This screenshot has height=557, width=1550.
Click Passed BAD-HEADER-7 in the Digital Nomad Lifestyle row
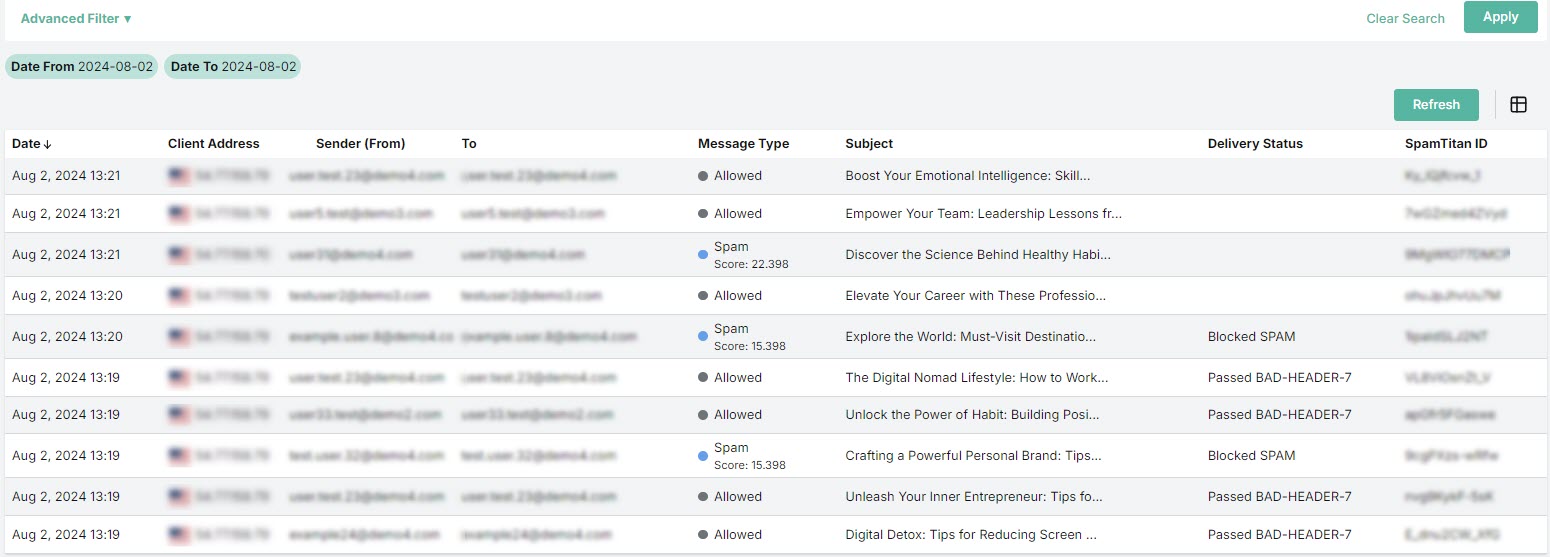1280,378
